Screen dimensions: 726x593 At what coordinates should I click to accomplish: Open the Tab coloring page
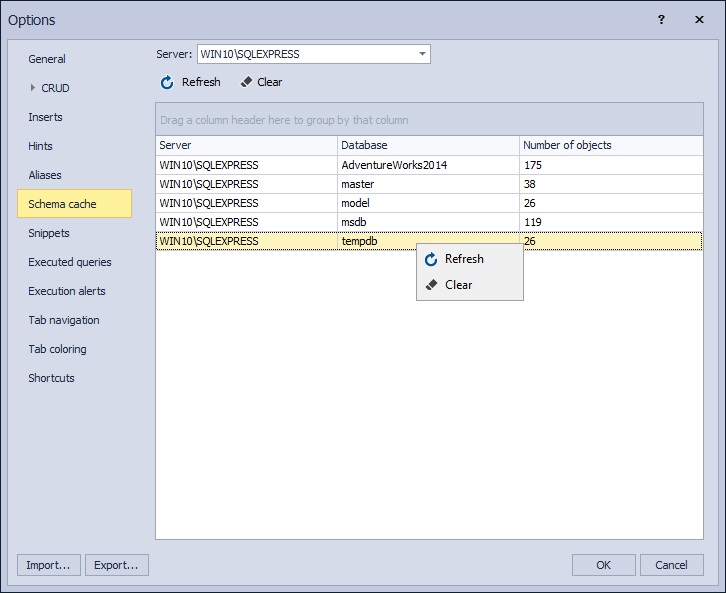57,349
